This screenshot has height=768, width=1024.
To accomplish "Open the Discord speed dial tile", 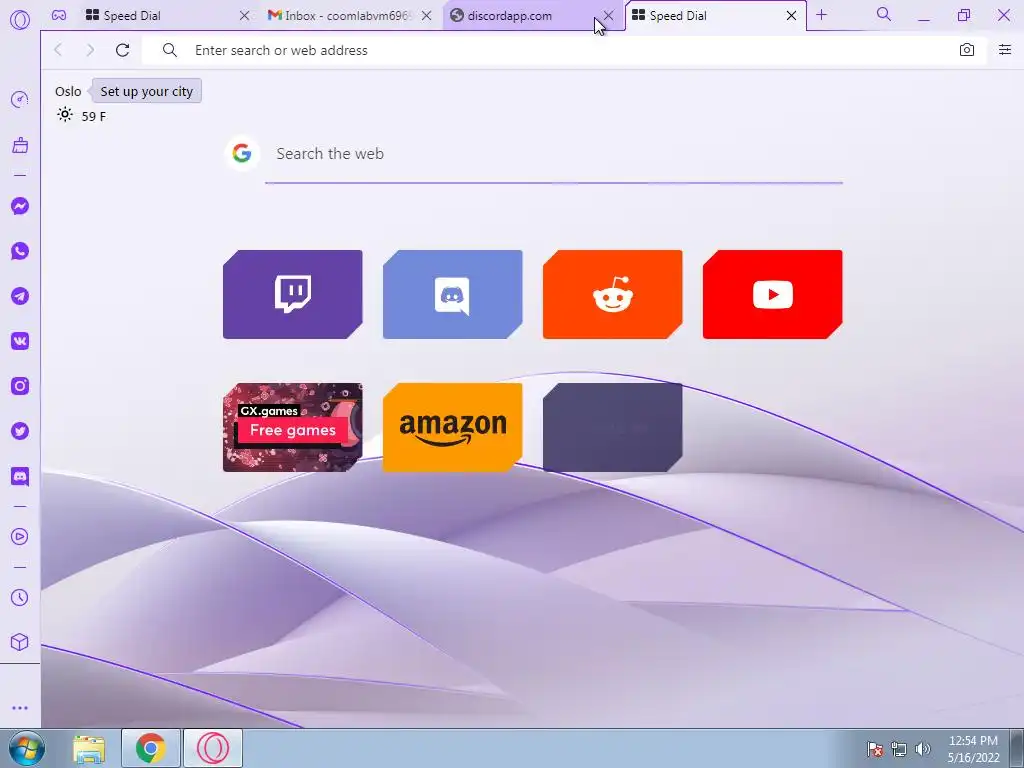I will [453, 295].
